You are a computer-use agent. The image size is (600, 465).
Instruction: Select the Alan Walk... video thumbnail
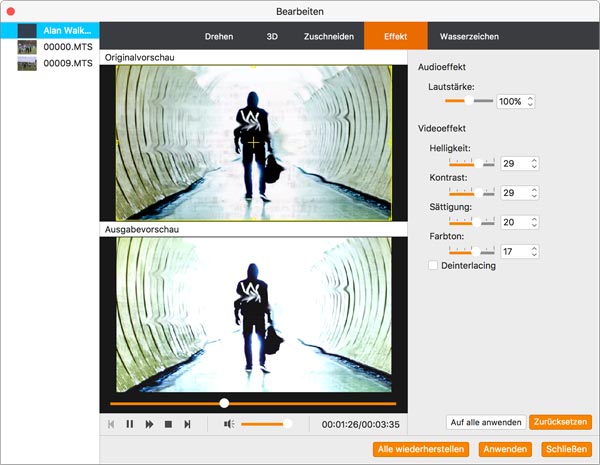(x=27, y=31)
